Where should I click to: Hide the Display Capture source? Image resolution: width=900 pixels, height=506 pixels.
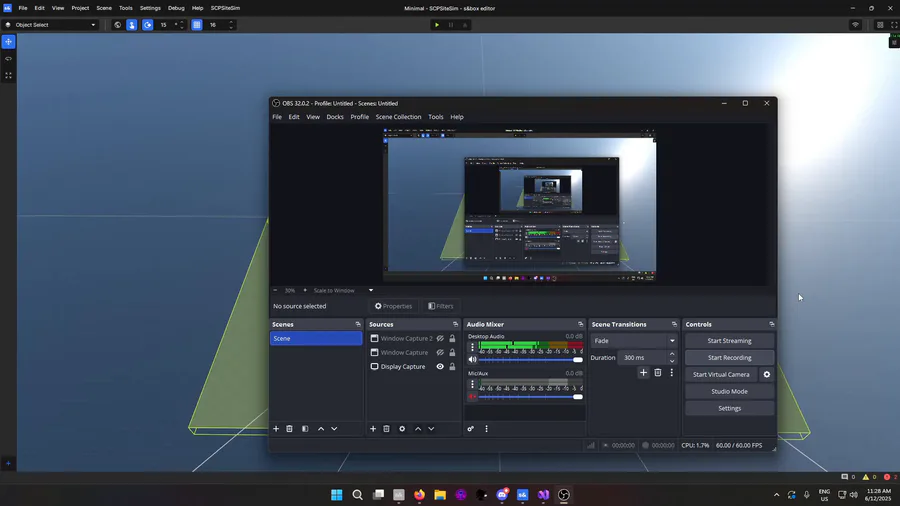coord(440,367)
